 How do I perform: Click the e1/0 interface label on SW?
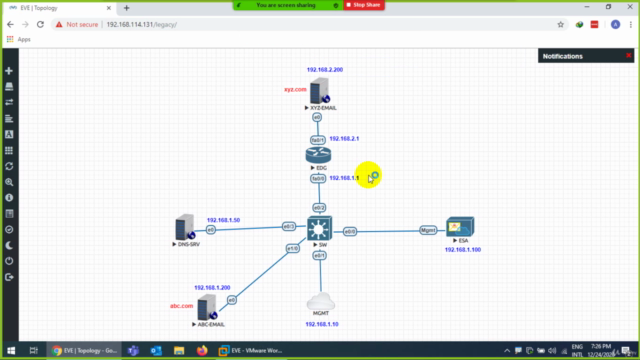293,248
